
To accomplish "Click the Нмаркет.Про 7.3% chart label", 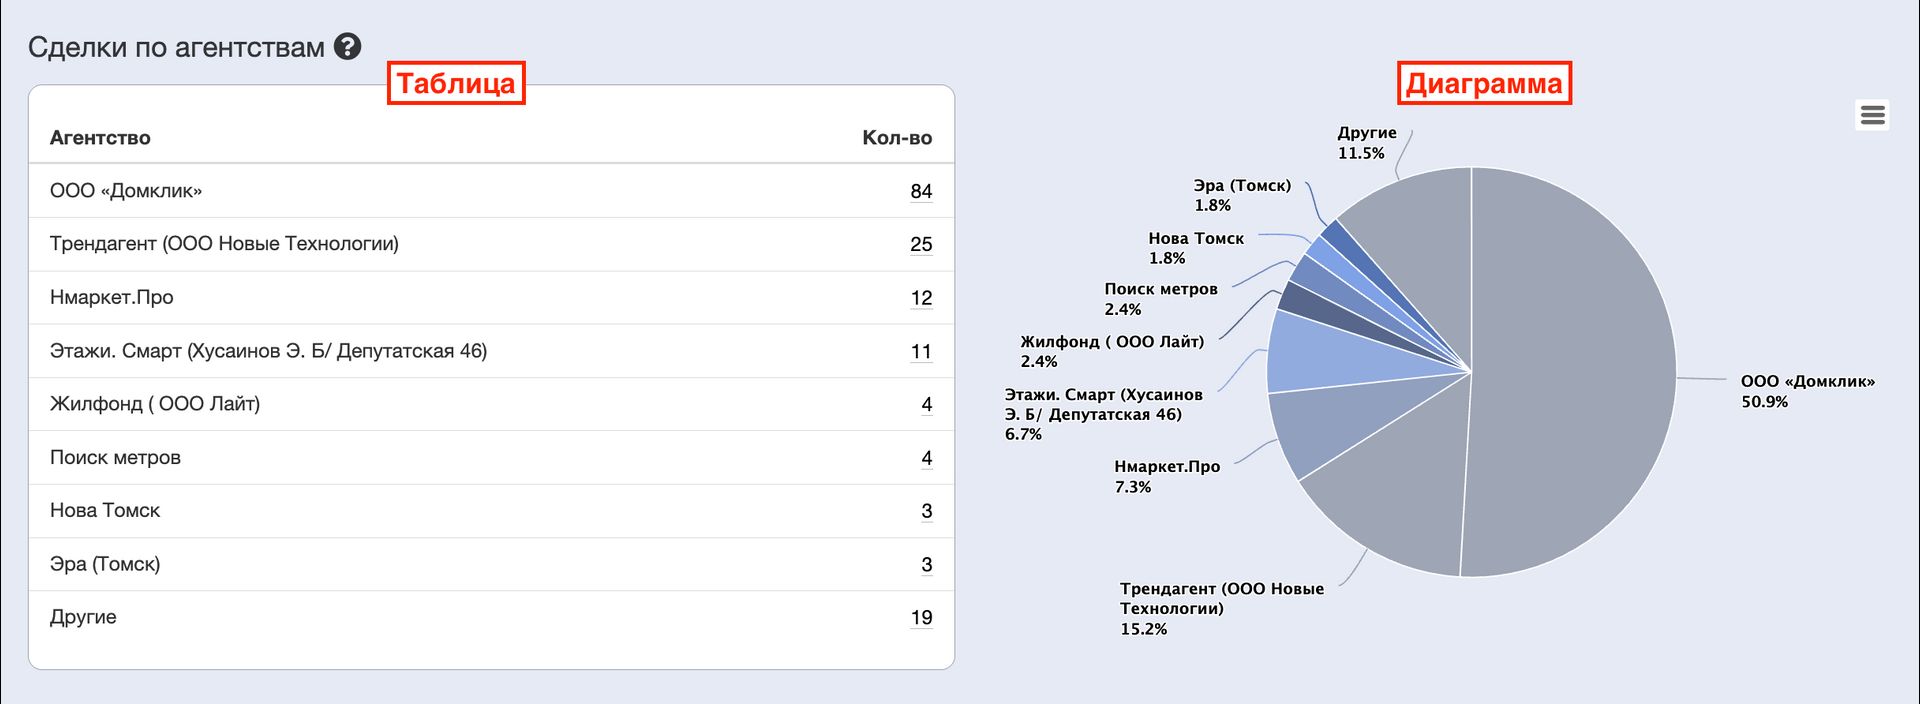I will 1167,476.
